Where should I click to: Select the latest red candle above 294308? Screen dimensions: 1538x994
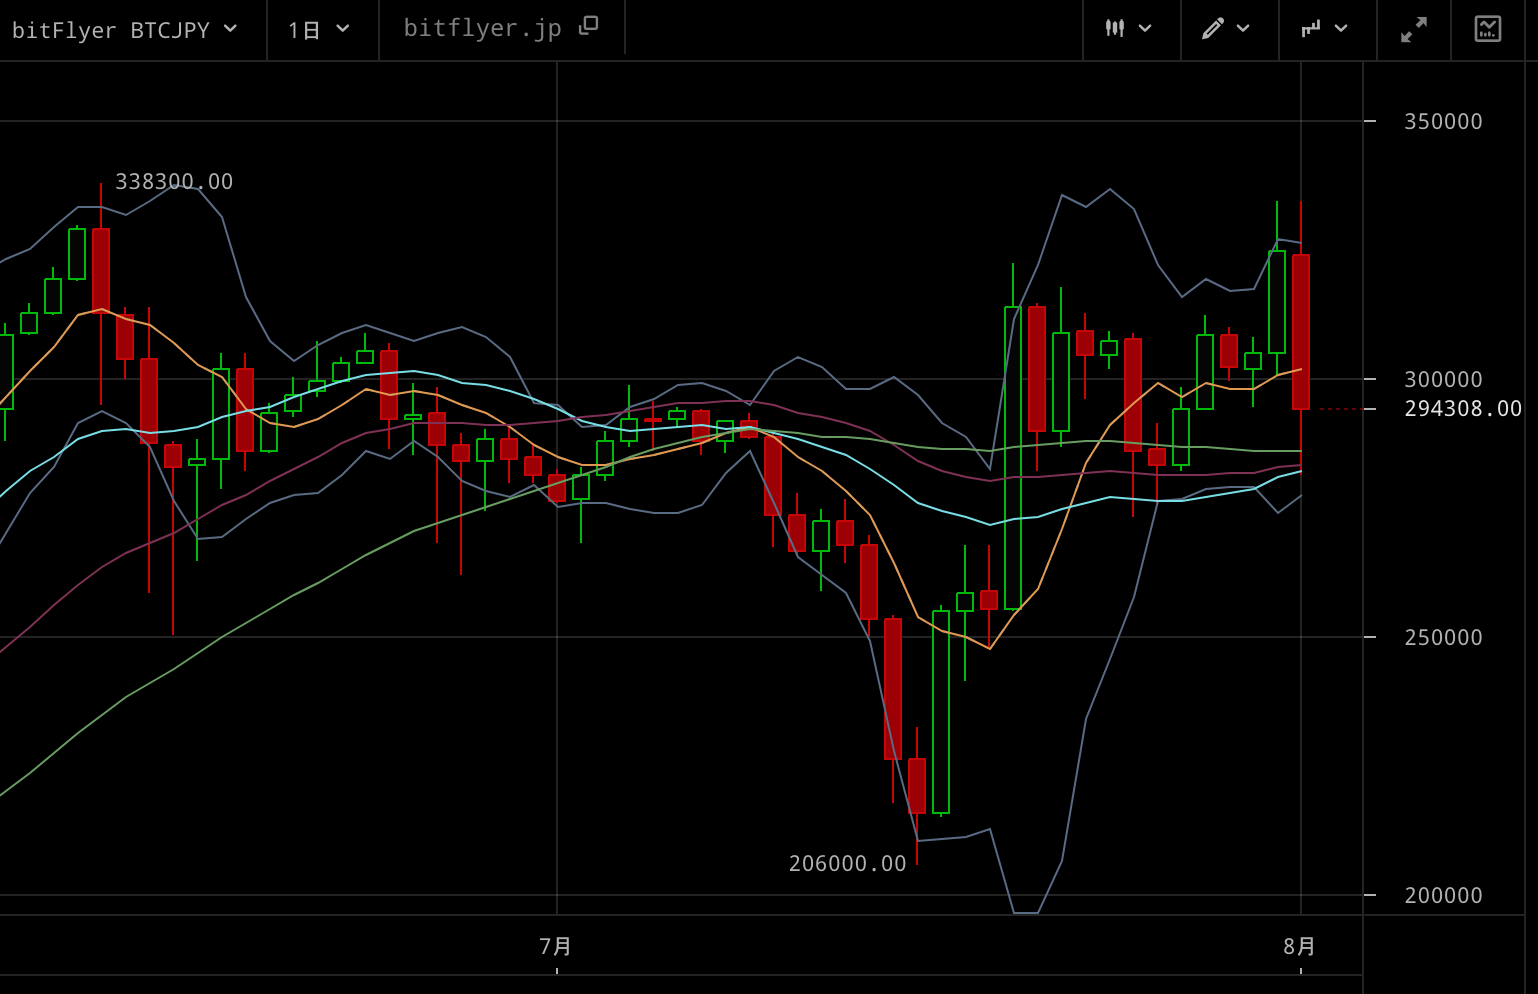tap(1301, 332)
